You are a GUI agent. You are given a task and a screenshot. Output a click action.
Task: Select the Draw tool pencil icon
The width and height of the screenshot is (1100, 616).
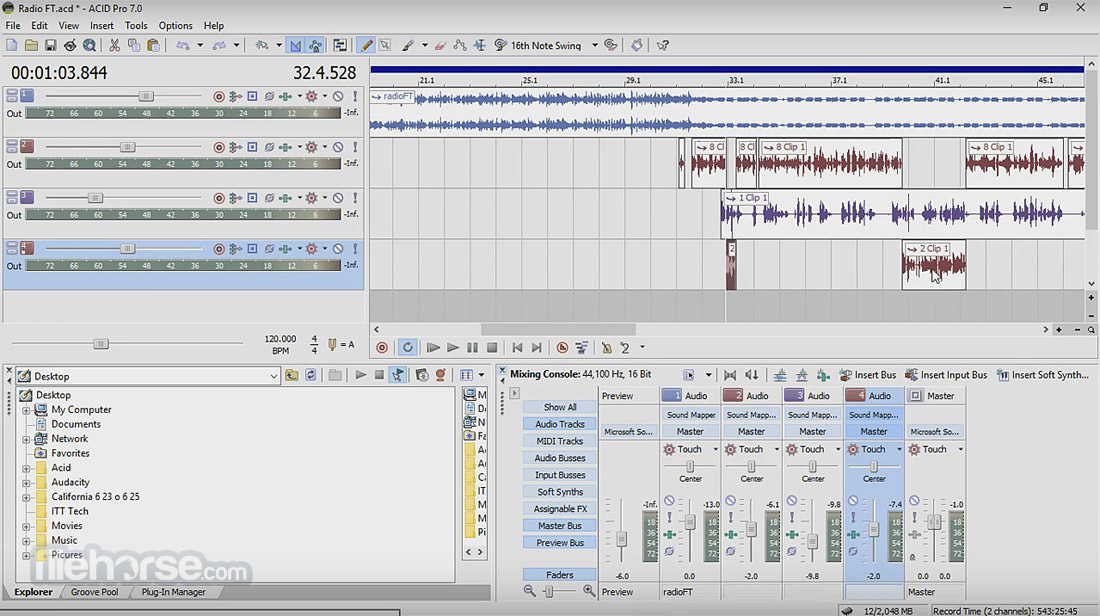tap(366, 46)
